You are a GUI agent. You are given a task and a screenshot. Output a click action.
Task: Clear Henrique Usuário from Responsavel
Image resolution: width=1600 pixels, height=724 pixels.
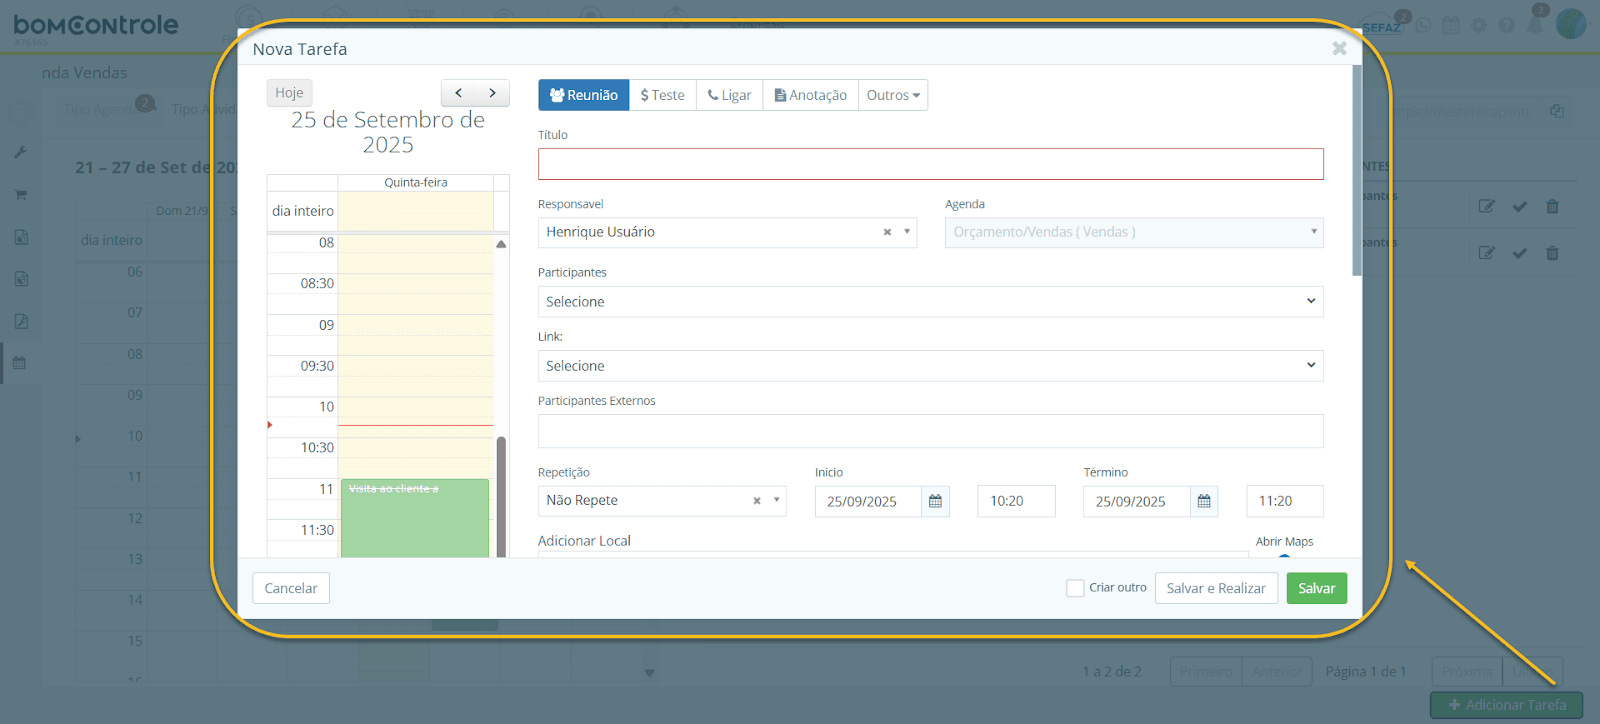887,232
